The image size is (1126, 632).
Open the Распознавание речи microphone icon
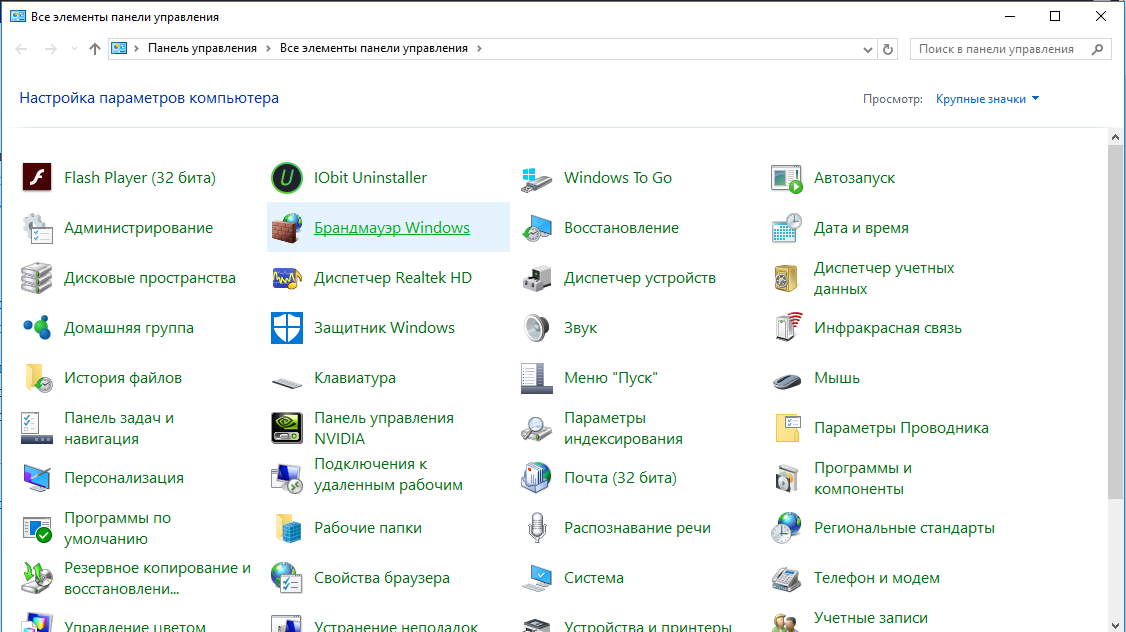(536, 528)
